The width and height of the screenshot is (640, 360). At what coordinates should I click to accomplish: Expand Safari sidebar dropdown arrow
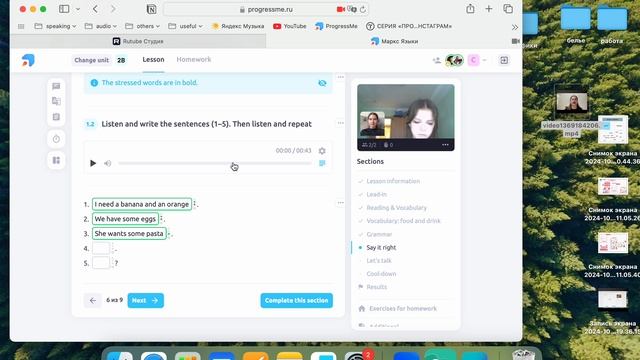[x=78, y=9]
